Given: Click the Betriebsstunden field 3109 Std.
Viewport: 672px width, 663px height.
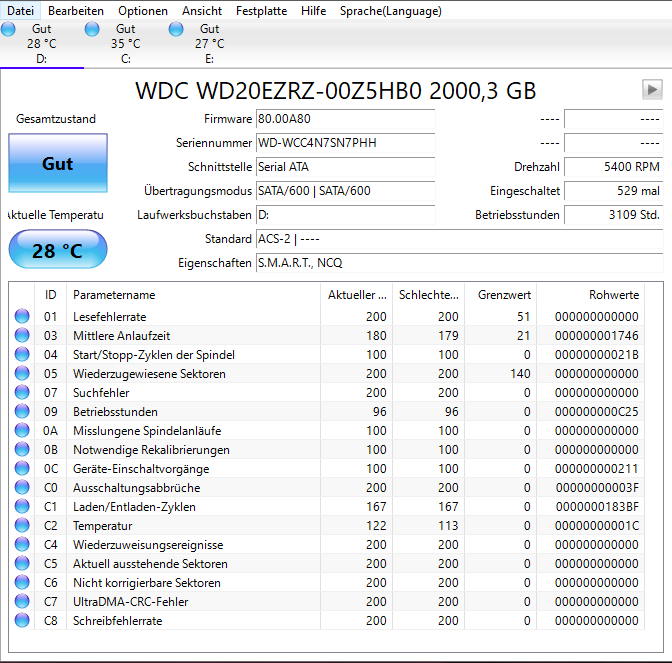Looking at the screenshot, I should (614, 215).
